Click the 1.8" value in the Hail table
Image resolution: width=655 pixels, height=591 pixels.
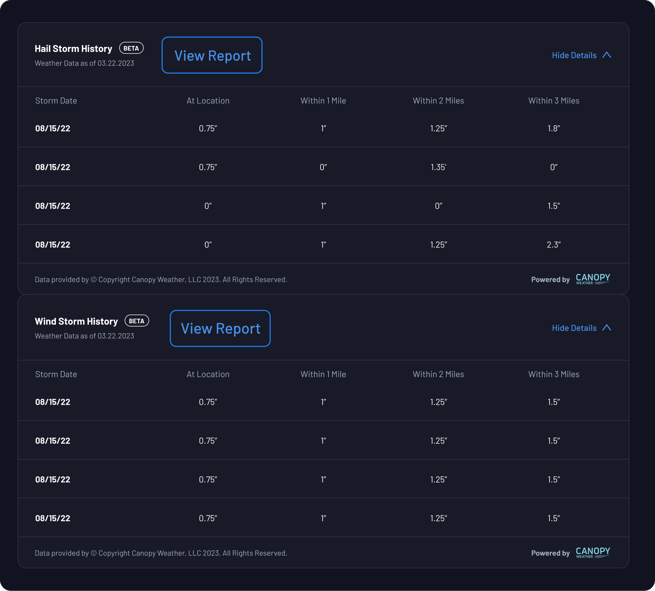(x=554, y=128)
